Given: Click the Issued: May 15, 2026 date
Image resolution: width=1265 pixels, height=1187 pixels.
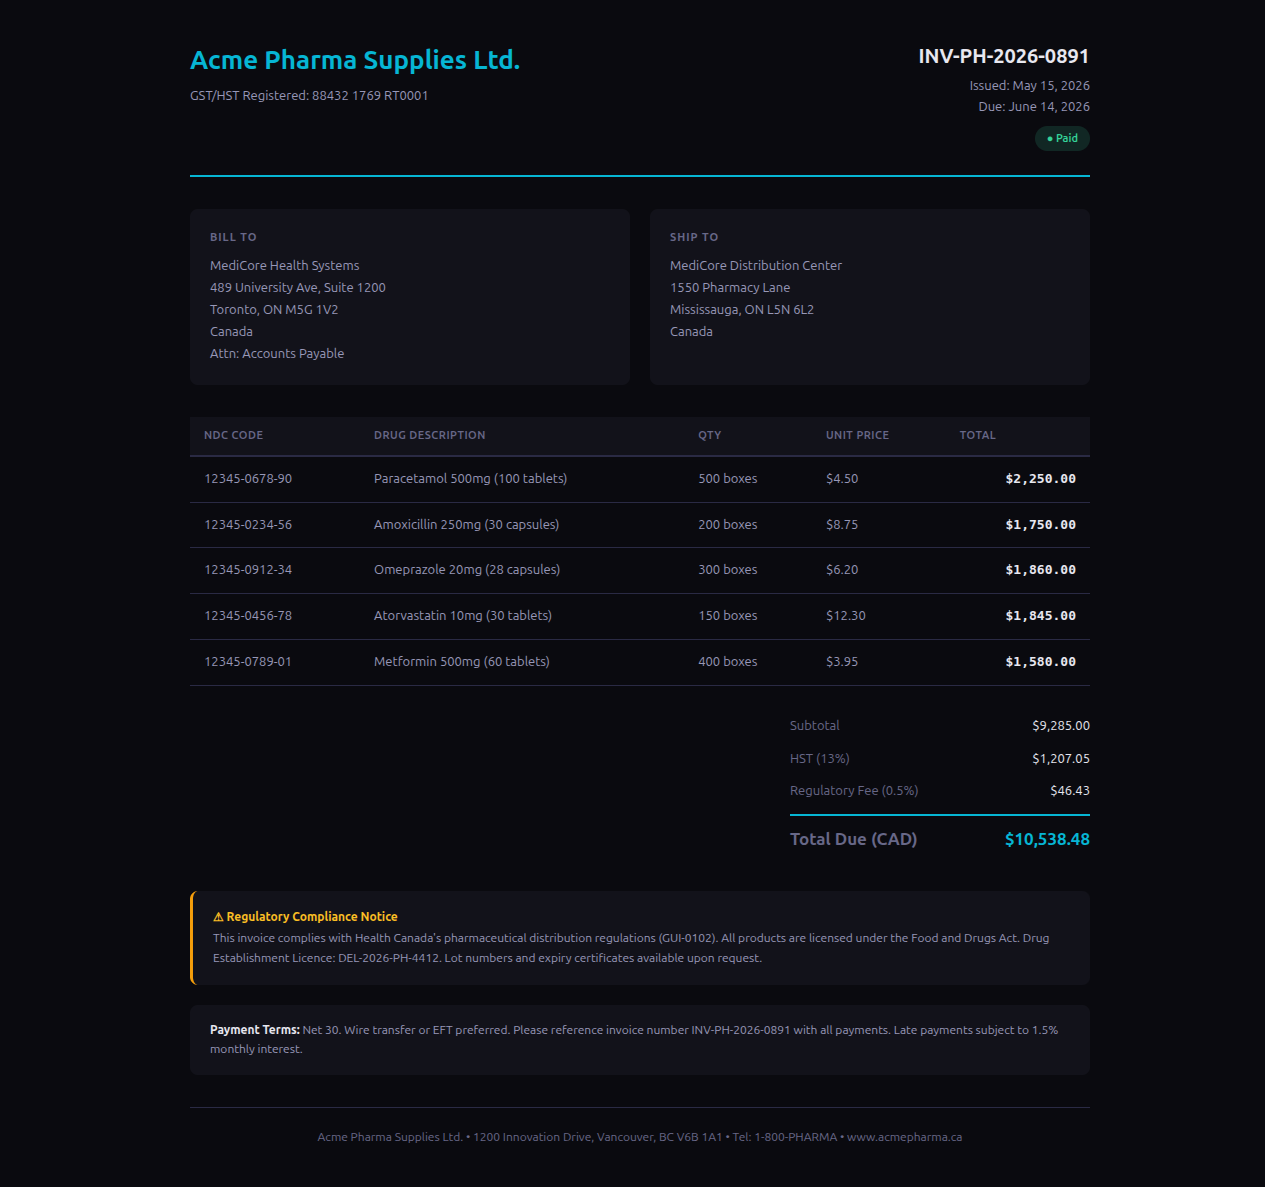Looking at the screenshot, I should click(1029, 86).
